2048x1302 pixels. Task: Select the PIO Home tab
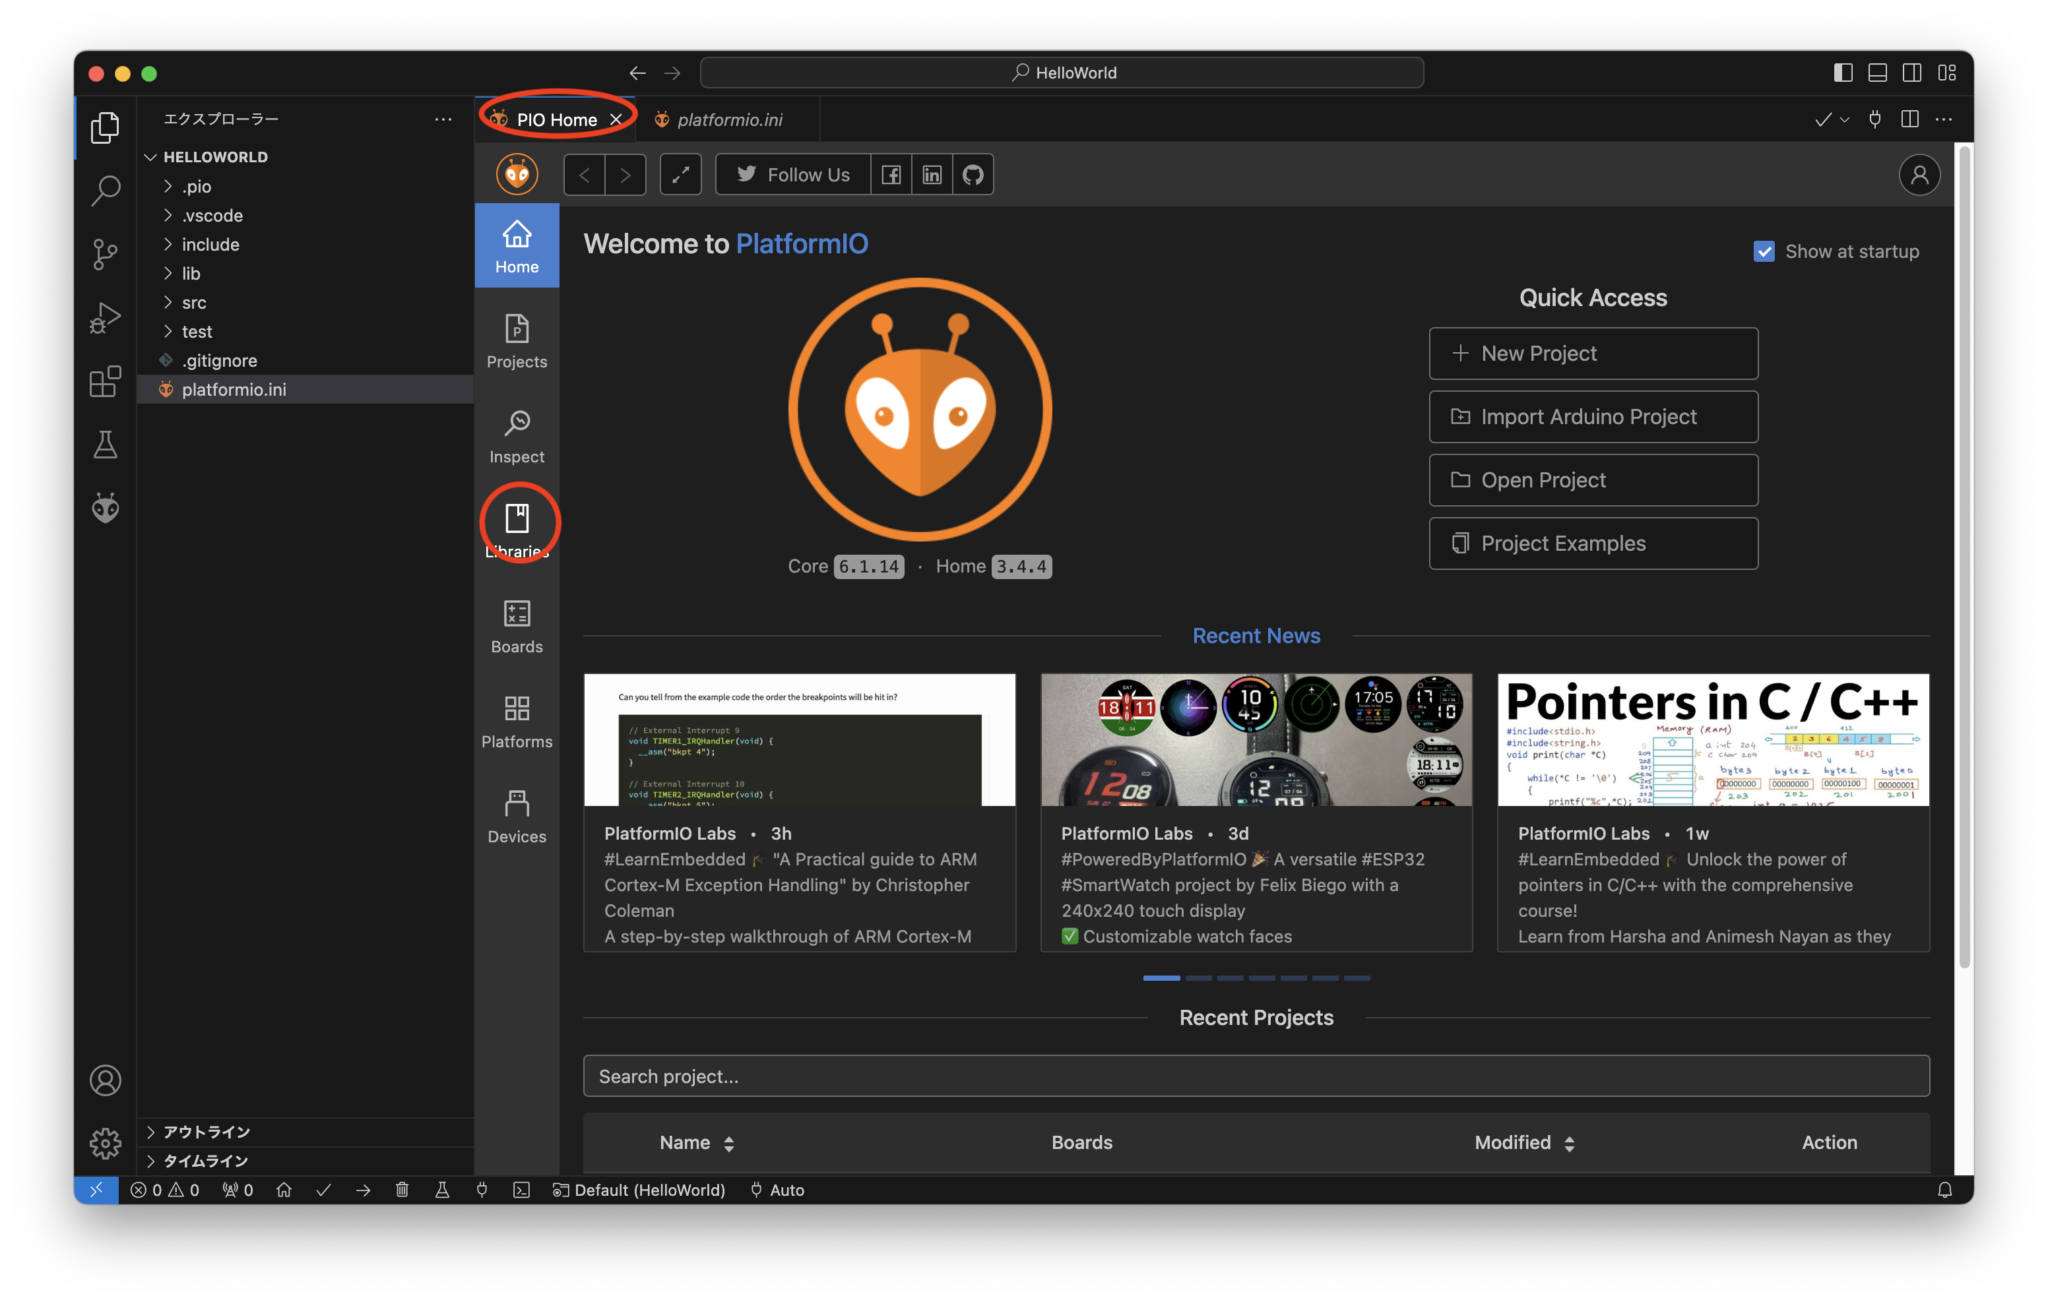pos(557,119)
